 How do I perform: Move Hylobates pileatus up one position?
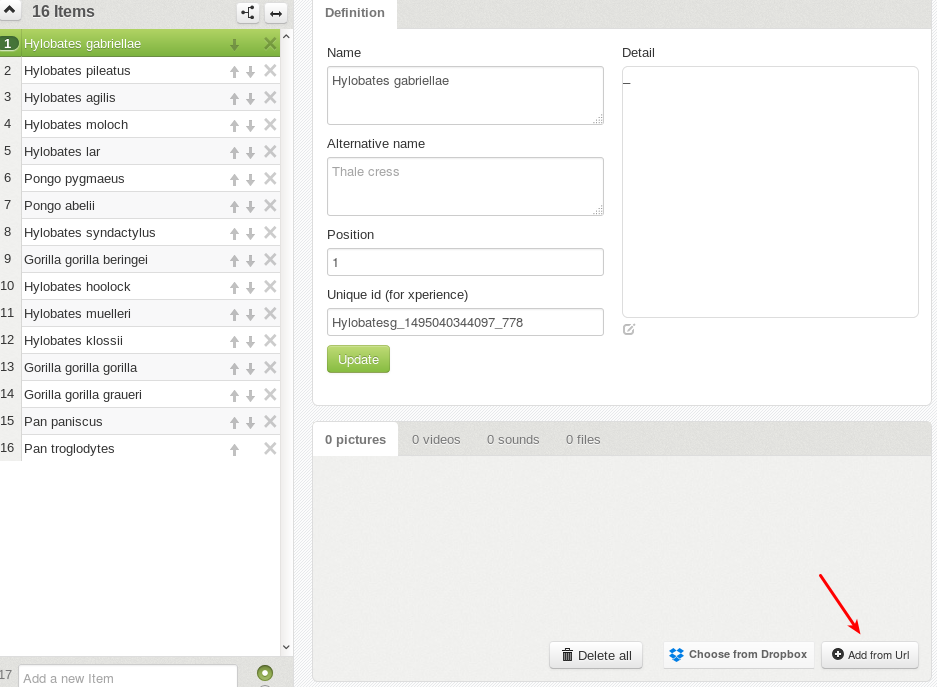pos(234,72)
